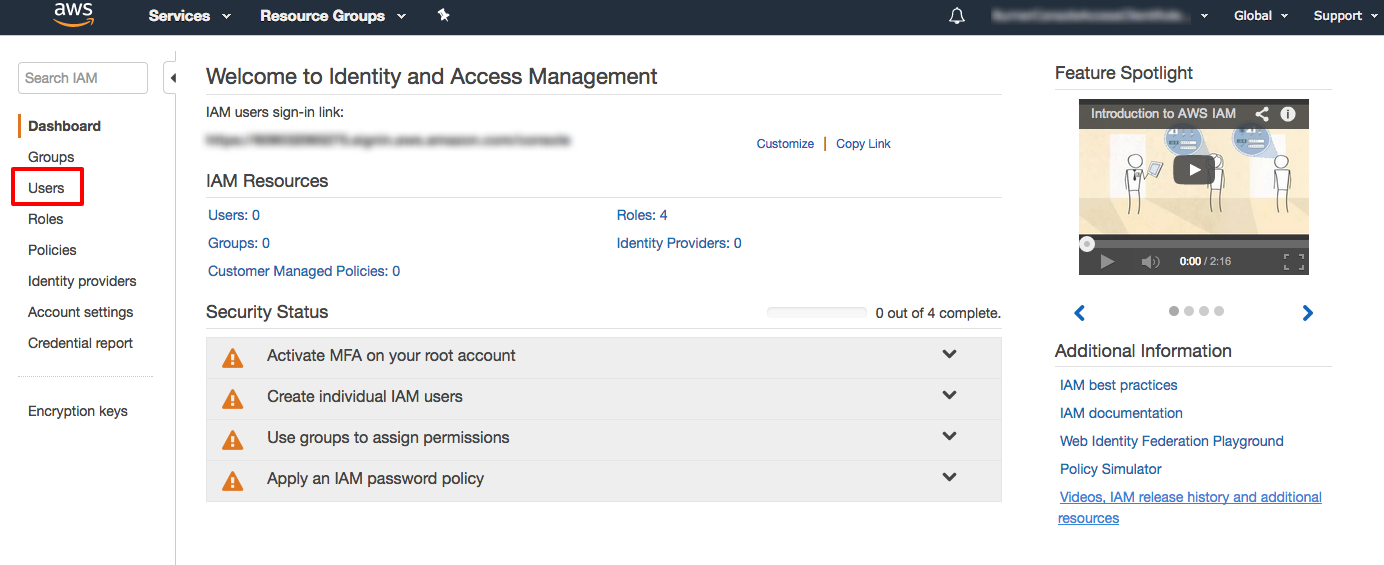Click the Introduction to AWS IAM video title
The height and width of the screenshot is (565, 1384).
[x=1163, y=114]
